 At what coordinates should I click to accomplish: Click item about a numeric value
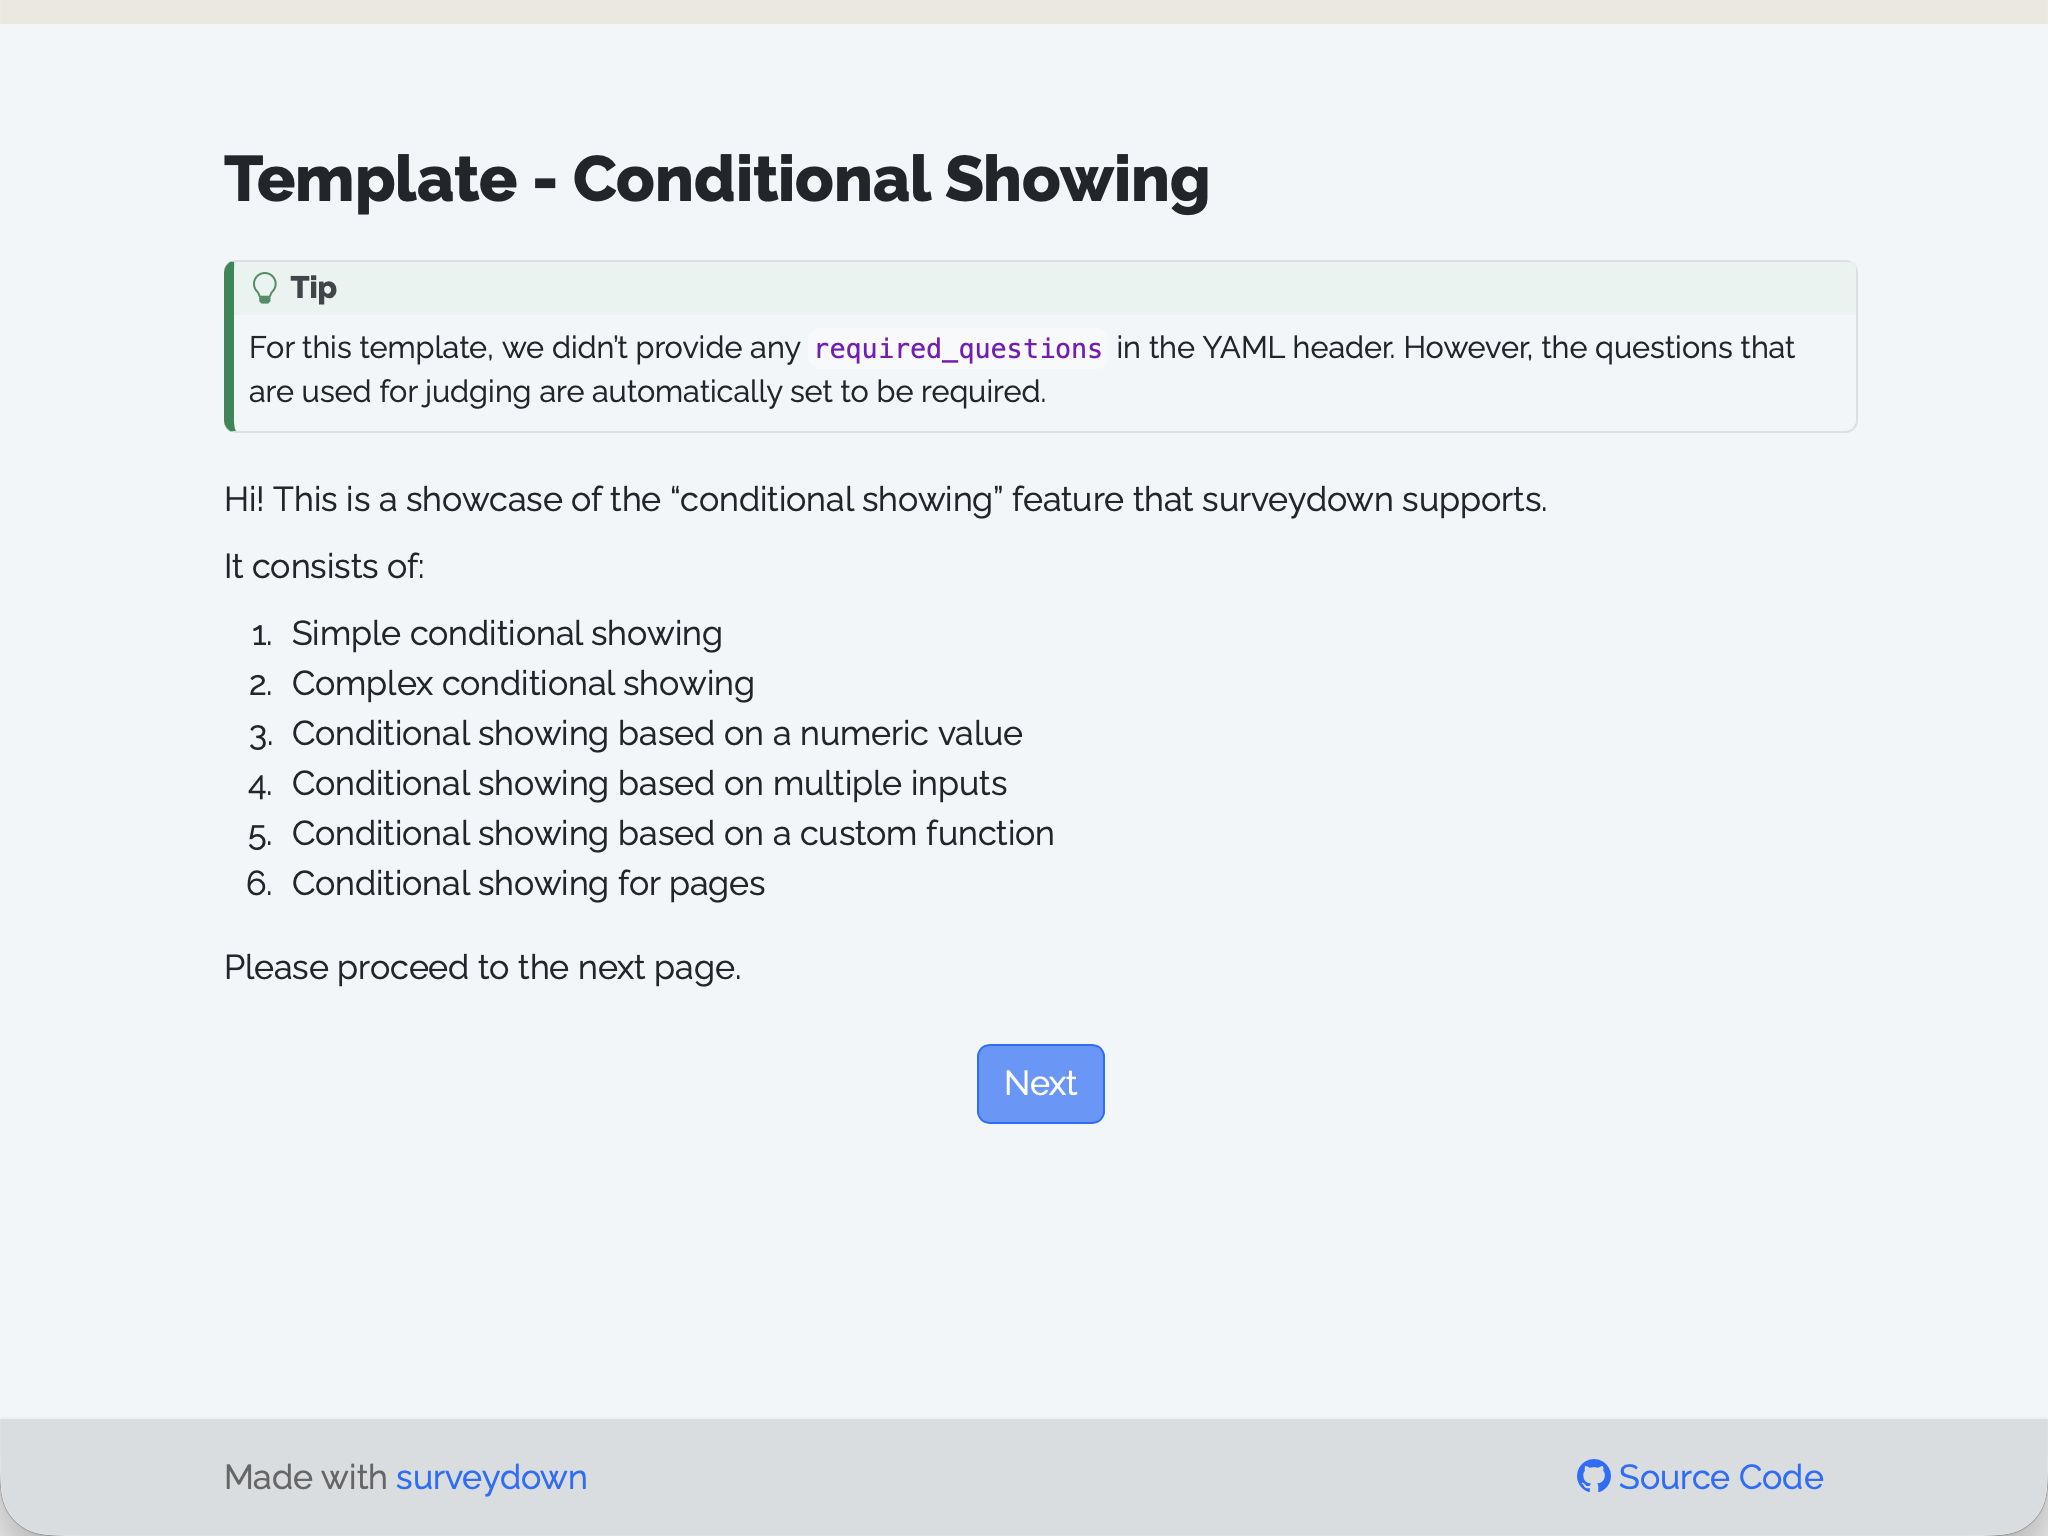[656, 733]
